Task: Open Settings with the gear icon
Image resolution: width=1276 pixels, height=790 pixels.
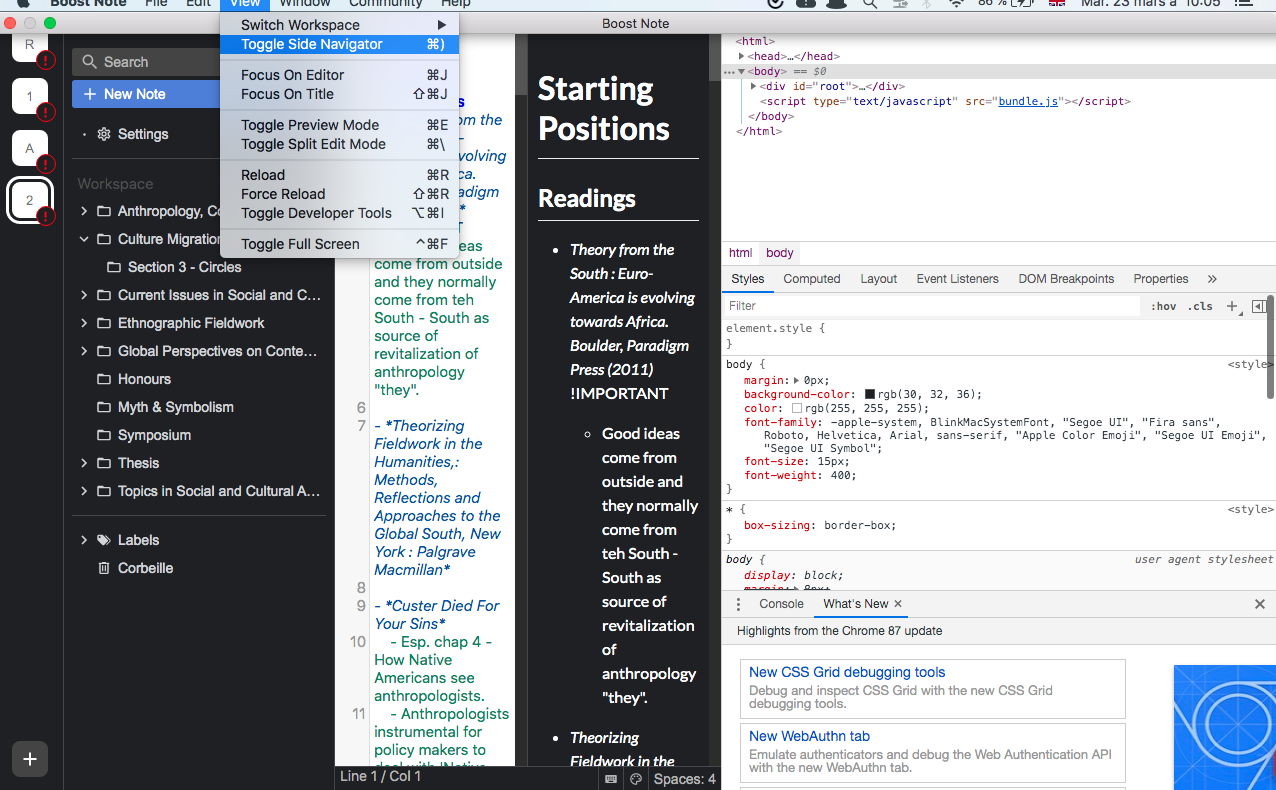Action: (103, 133)
